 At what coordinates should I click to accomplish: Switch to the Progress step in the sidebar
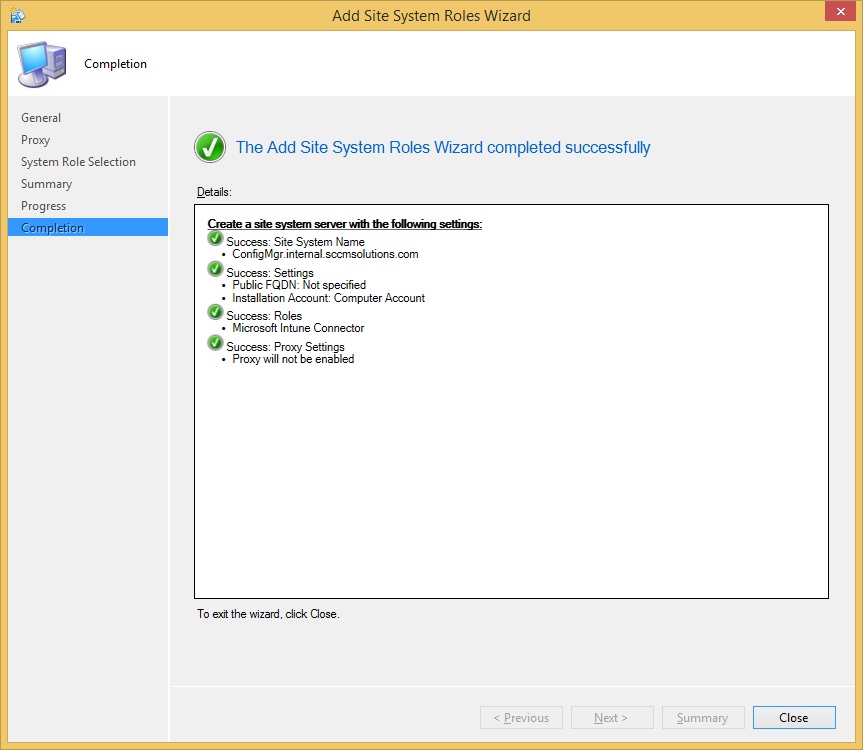[x=43, y=206]
